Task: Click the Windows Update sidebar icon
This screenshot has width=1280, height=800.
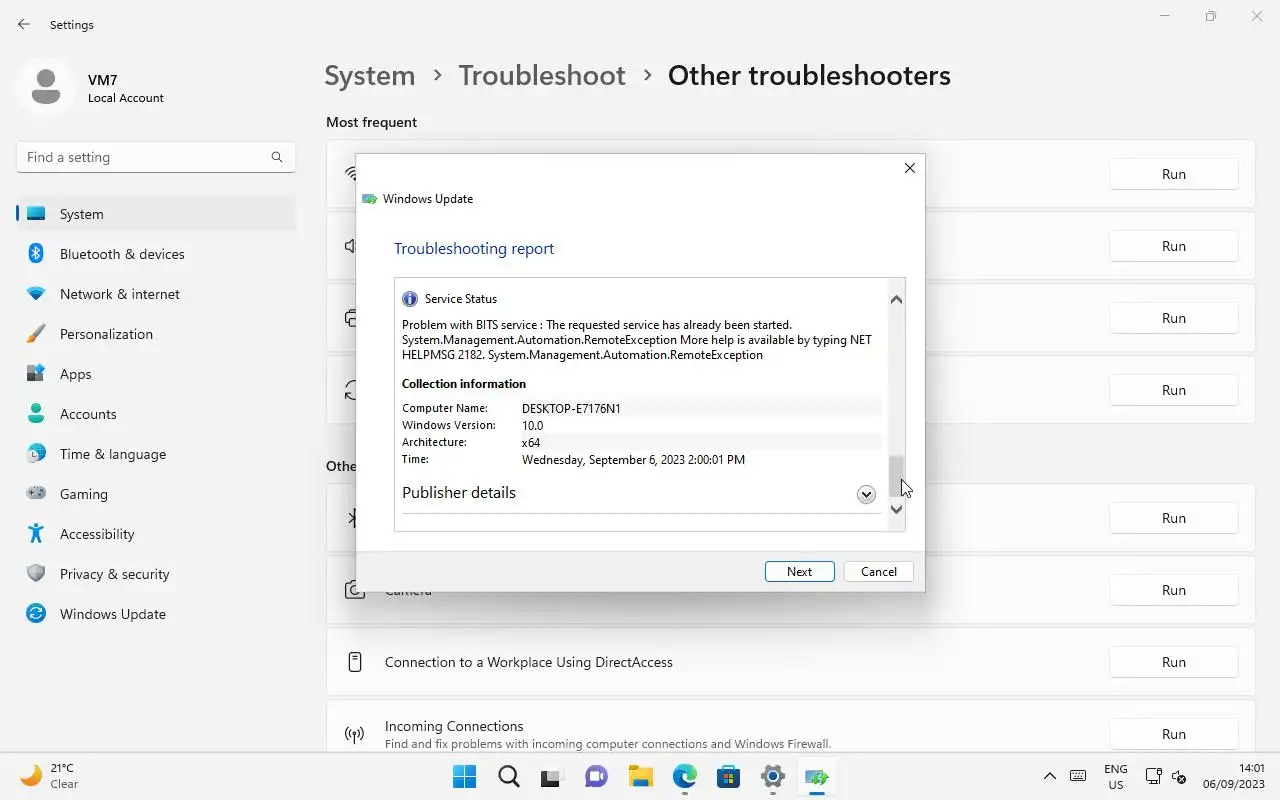Action: (36, 614)
